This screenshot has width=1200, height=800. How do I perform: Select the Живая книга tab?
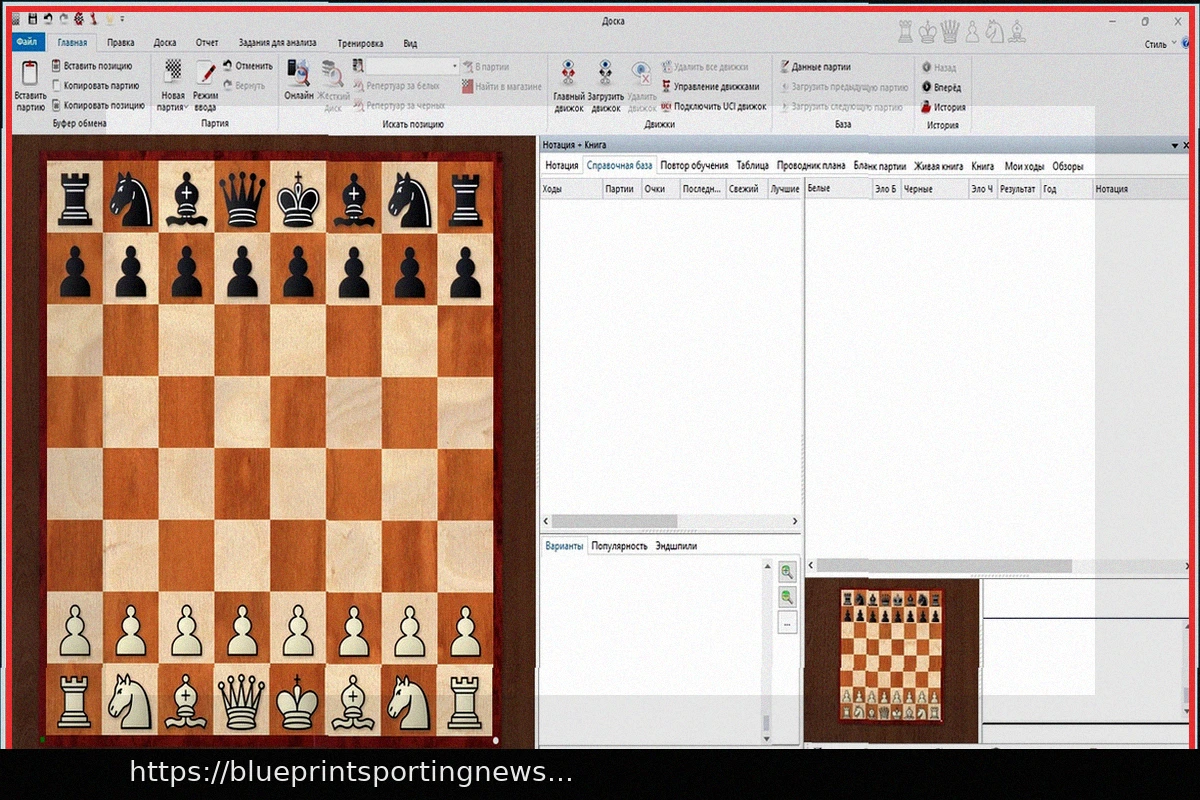coord(938,166)
